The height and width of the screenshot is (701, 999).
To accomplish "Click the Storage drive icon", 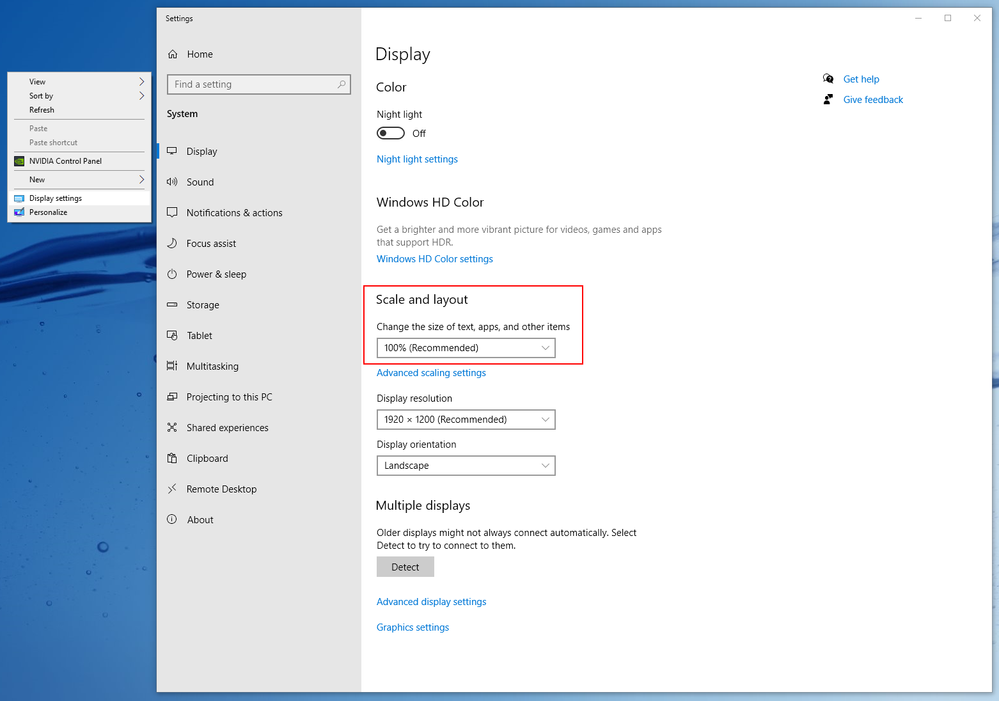I will 172,305.
